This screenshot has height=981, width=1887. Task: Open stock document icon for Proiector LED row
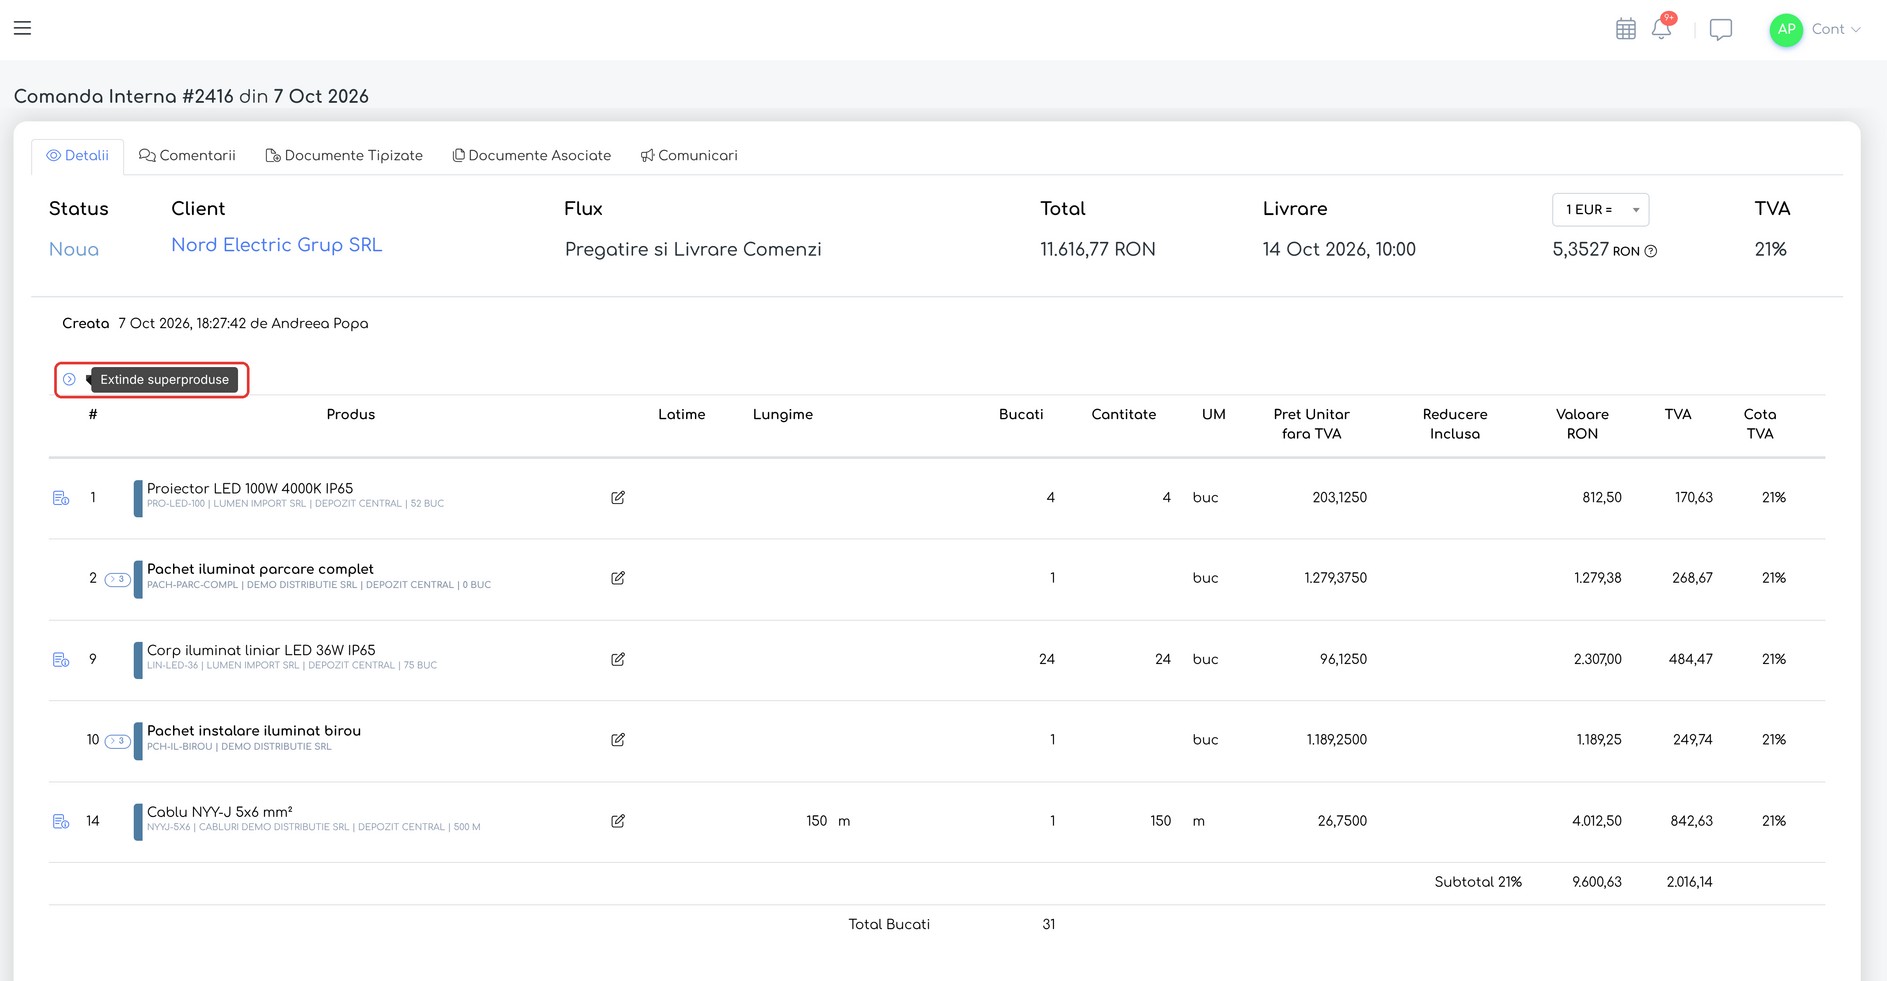click(61, 498)
